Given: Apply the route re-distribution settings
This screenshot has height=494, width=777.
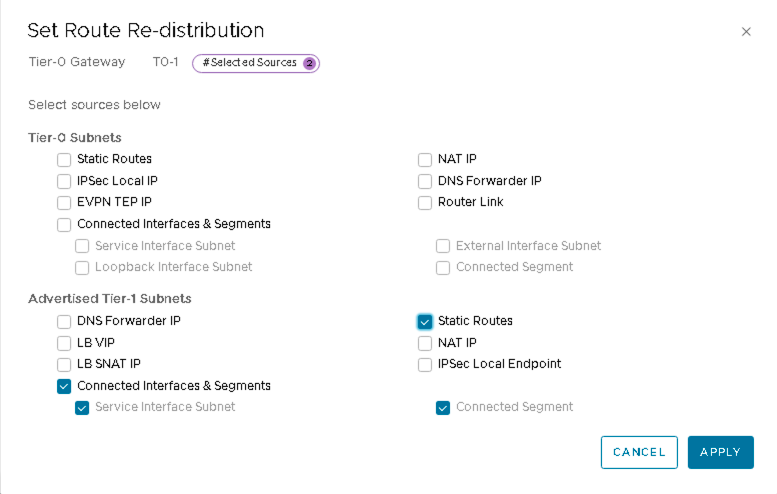Looking at the screenshot, I should [x=720, y=452].
